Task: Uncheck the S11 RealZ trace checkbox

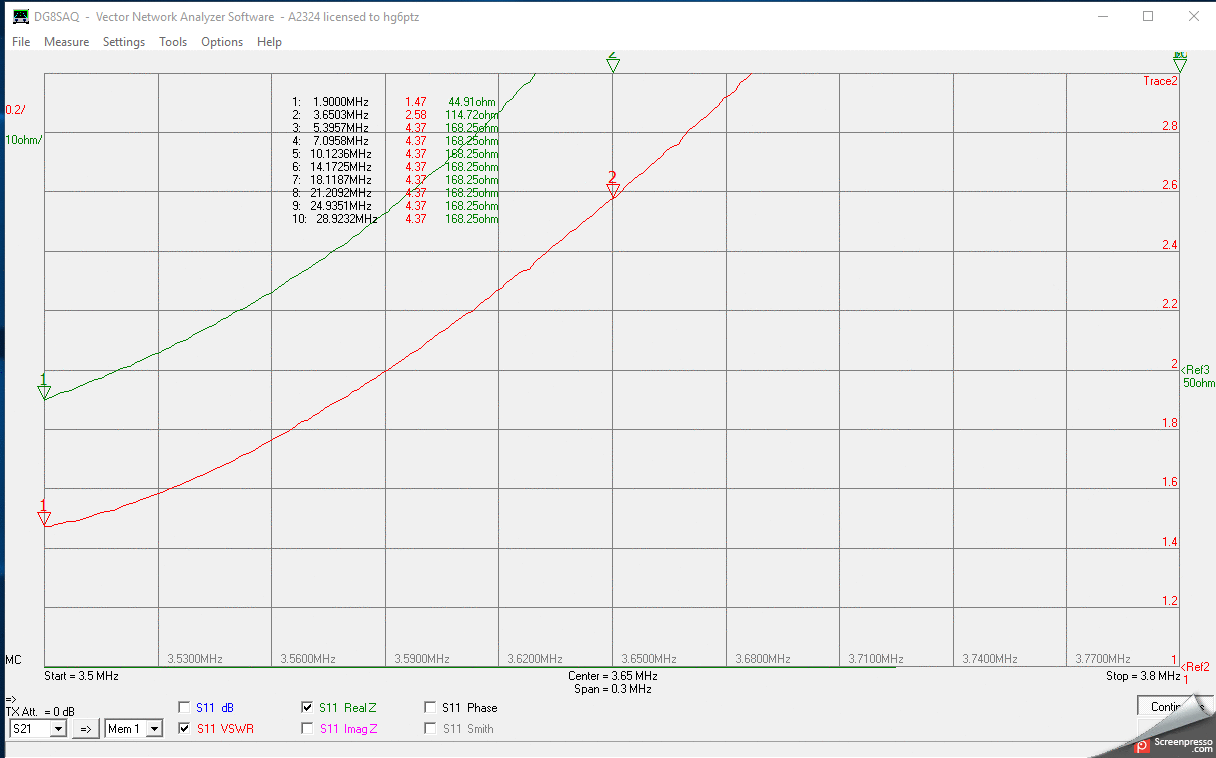Action: 307,708
